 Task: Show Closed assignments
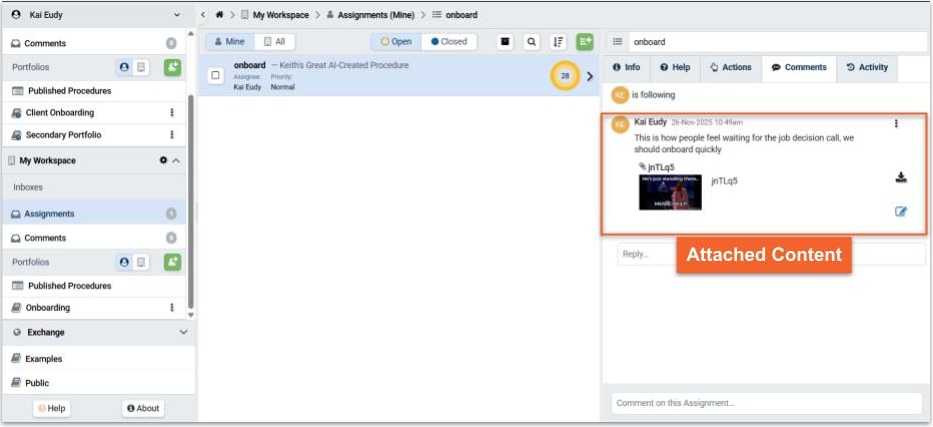(x=449, y=42)
